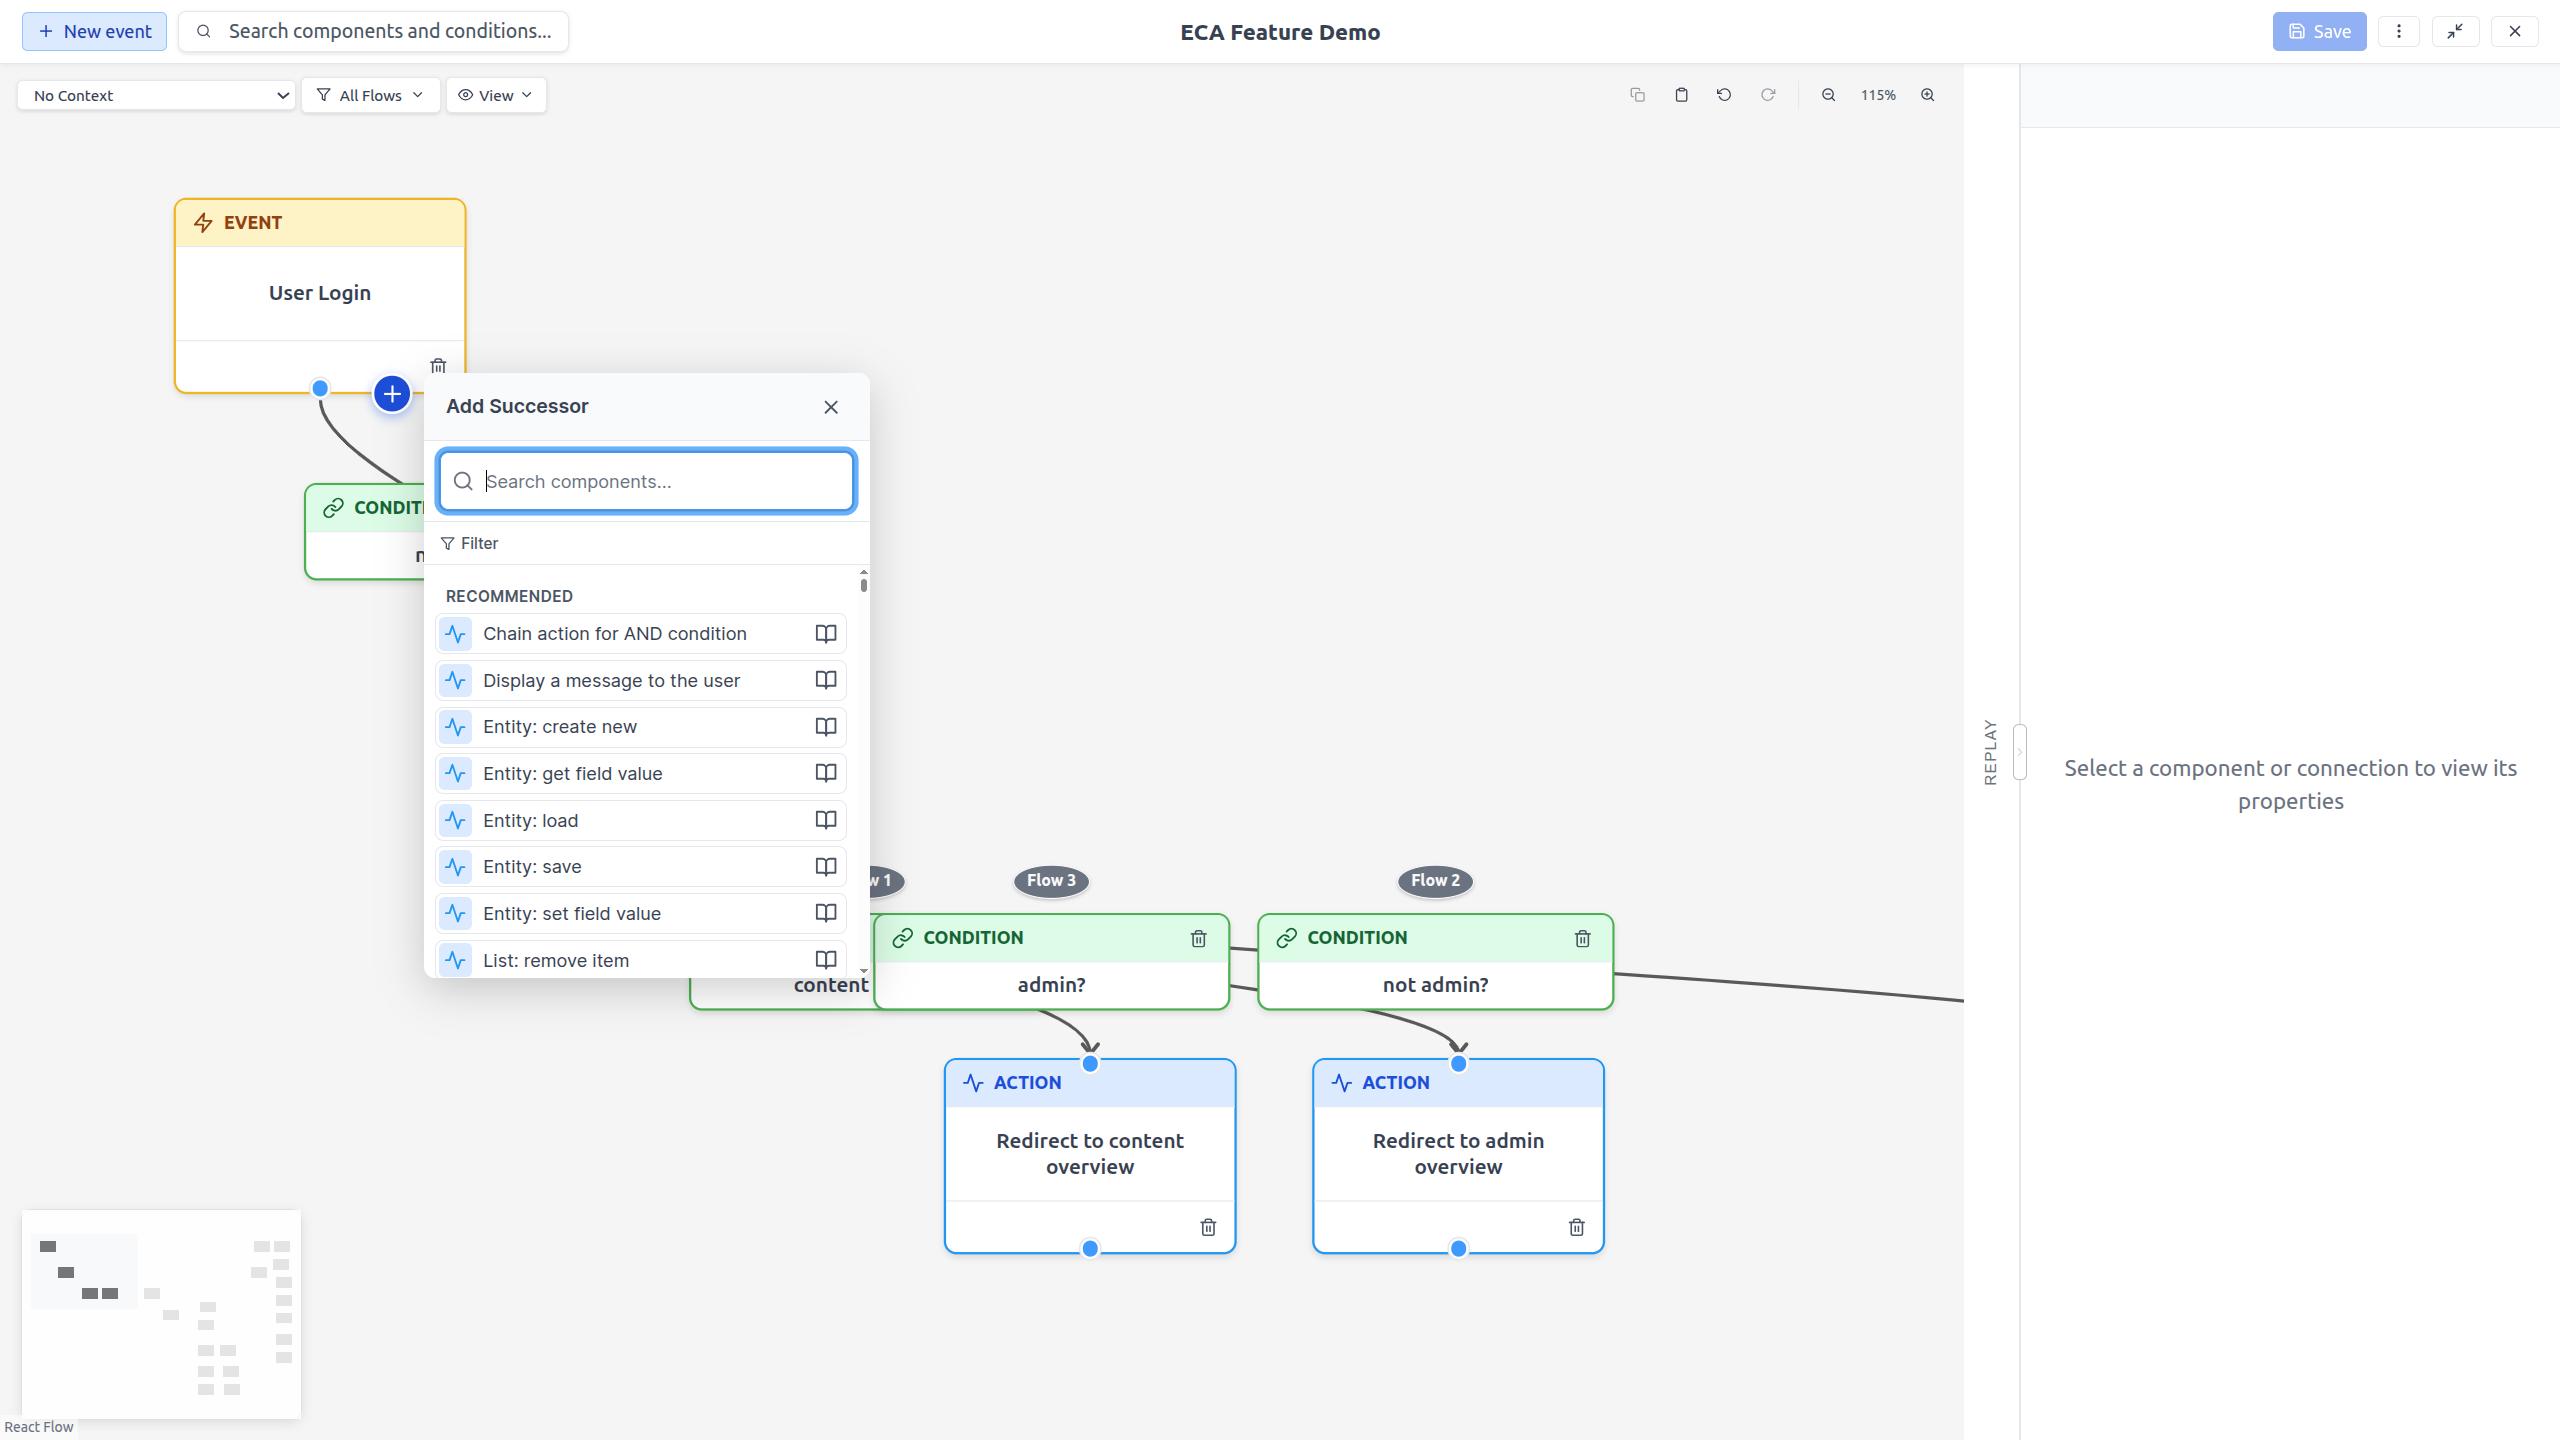Screen dimensions: 2560x1440
Task: Open documentation for 'Display a message to the user'
Action: (825, 680)
